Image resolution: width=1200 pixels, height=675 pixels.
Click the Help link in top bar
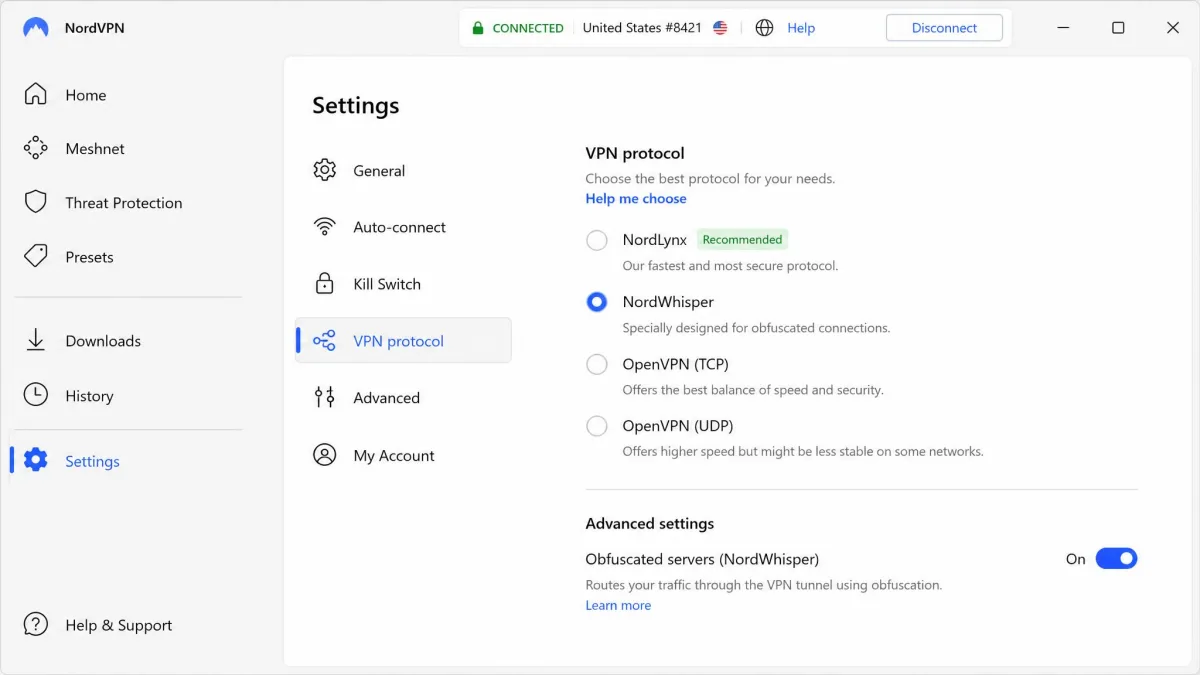(x=801, y=28)
